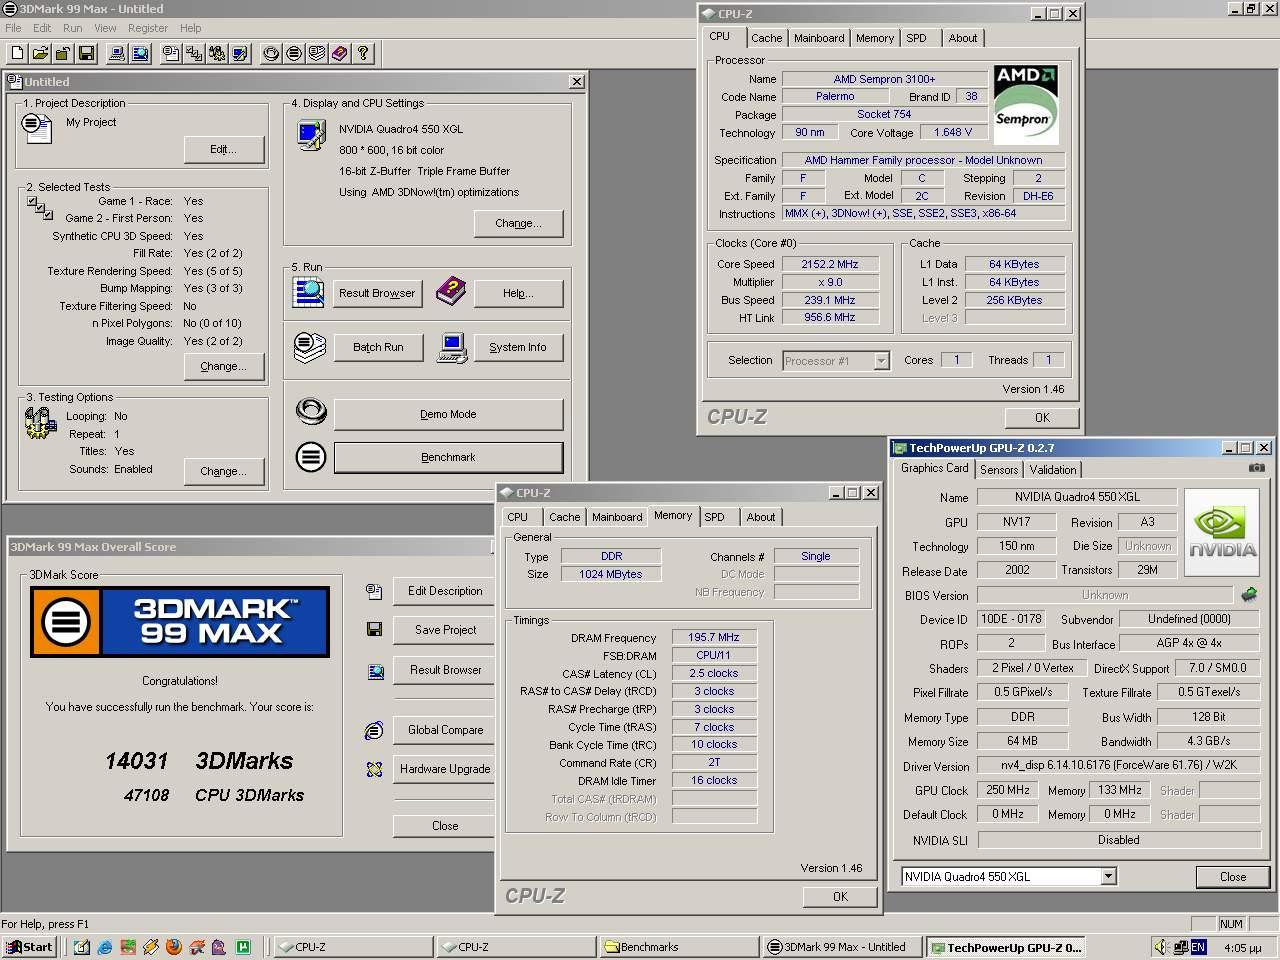Click the New project toolbar icon
This screenshot has width=1280, height=960.
tap(17, 53)
